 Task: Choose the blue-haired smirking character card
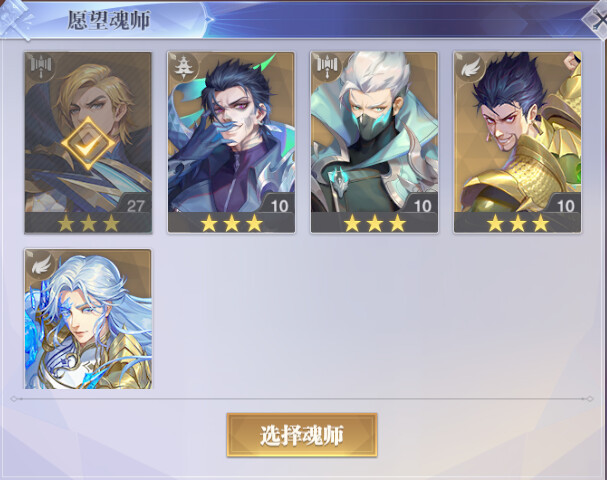pos(231,143)
